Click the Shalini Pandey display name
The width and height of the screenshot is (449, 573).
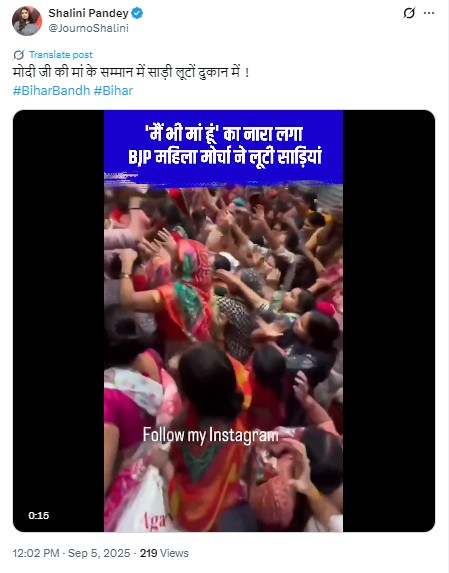(88, 14)
